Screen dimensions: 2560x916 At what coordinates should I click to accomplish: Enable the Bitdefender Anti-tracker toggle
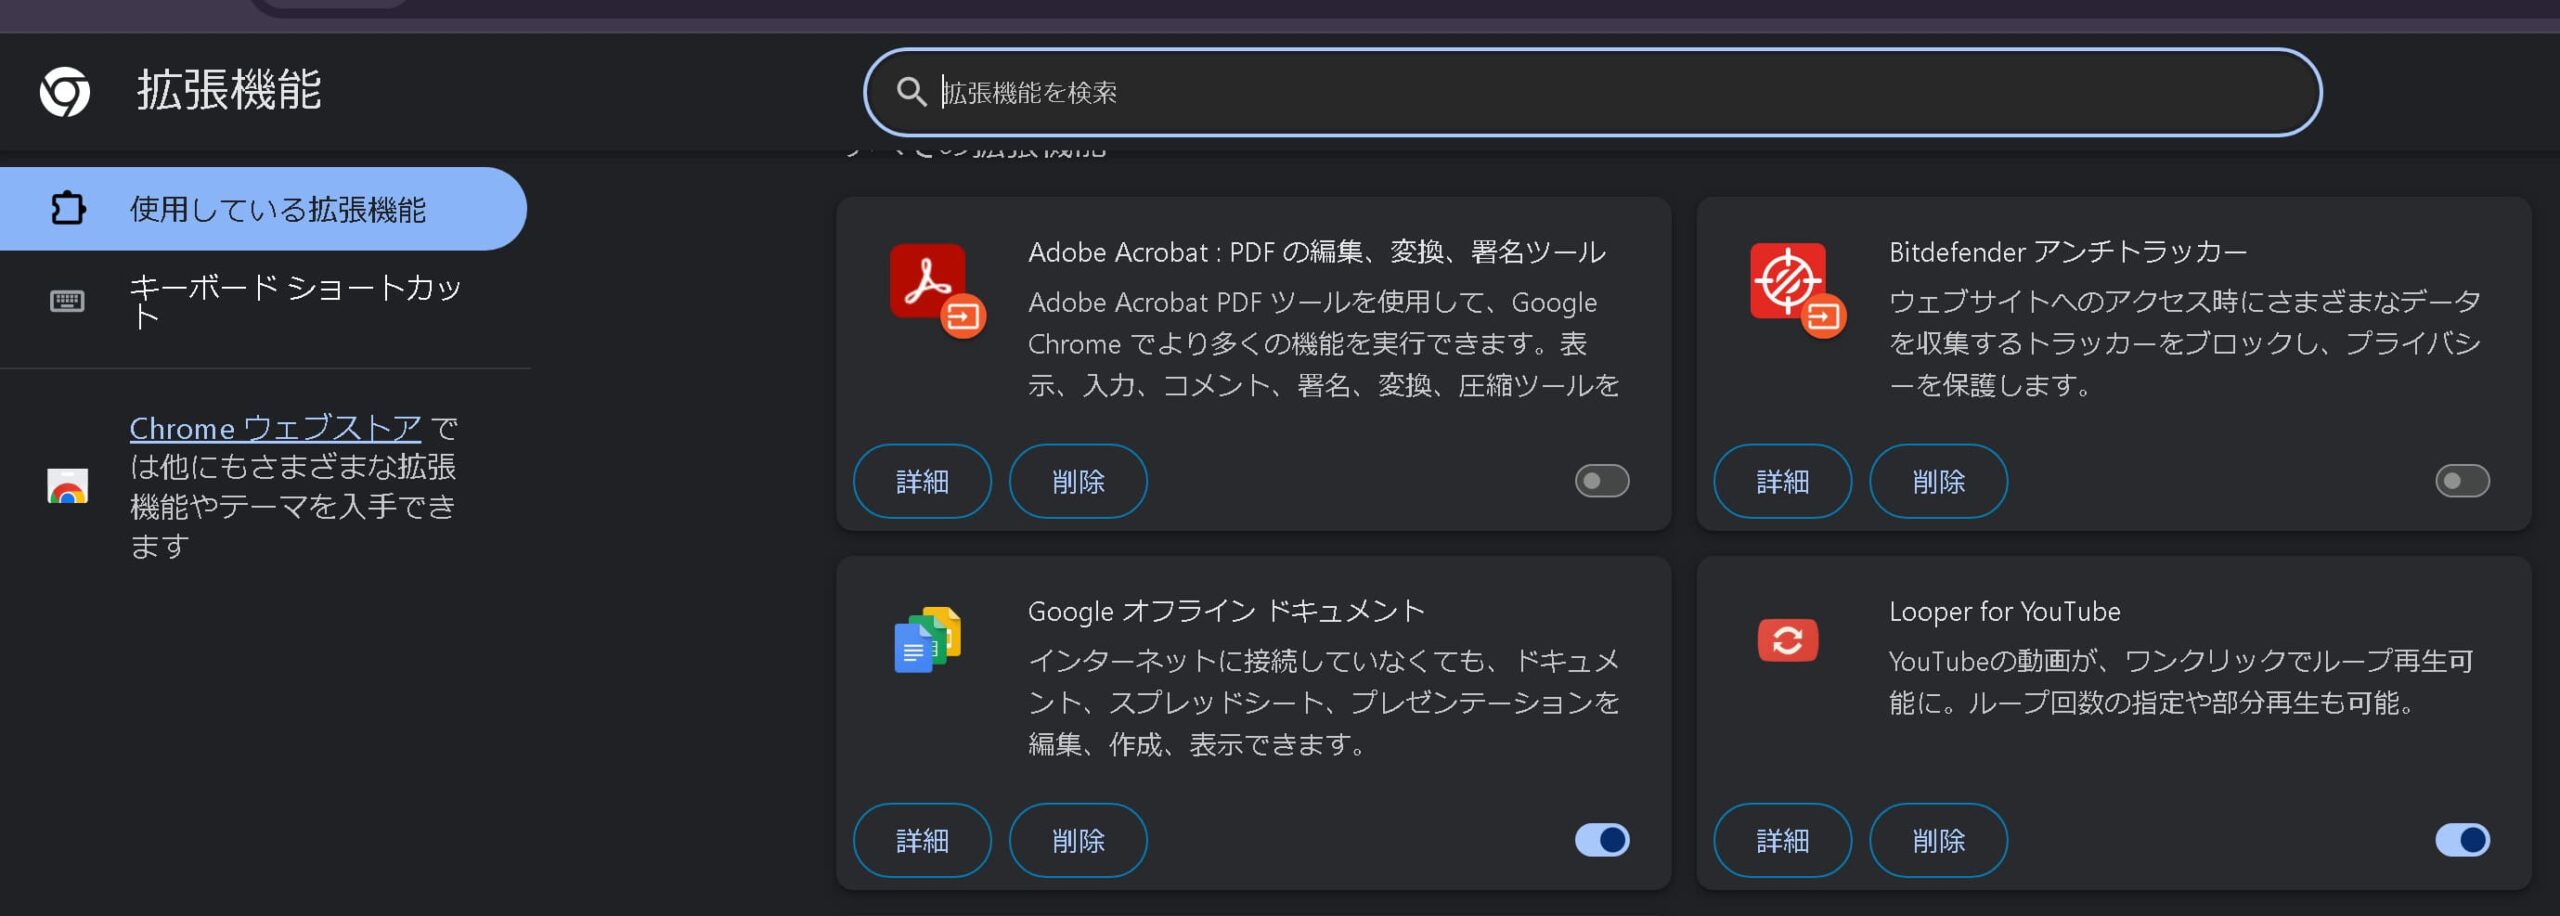point(2461,481)
